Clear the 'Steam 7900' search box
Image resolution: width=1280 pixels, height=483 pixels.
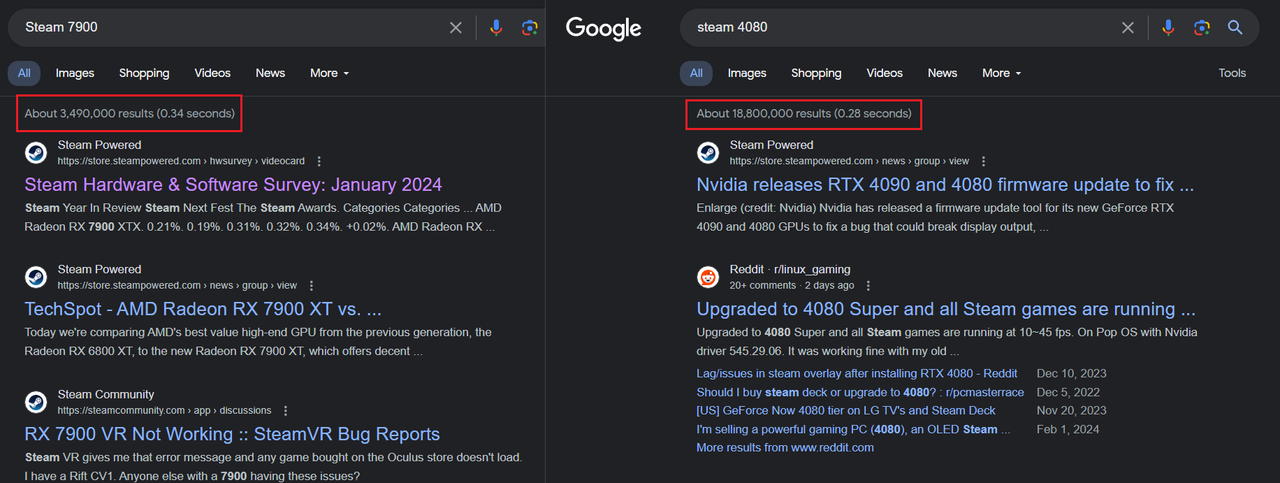(456, 28)
